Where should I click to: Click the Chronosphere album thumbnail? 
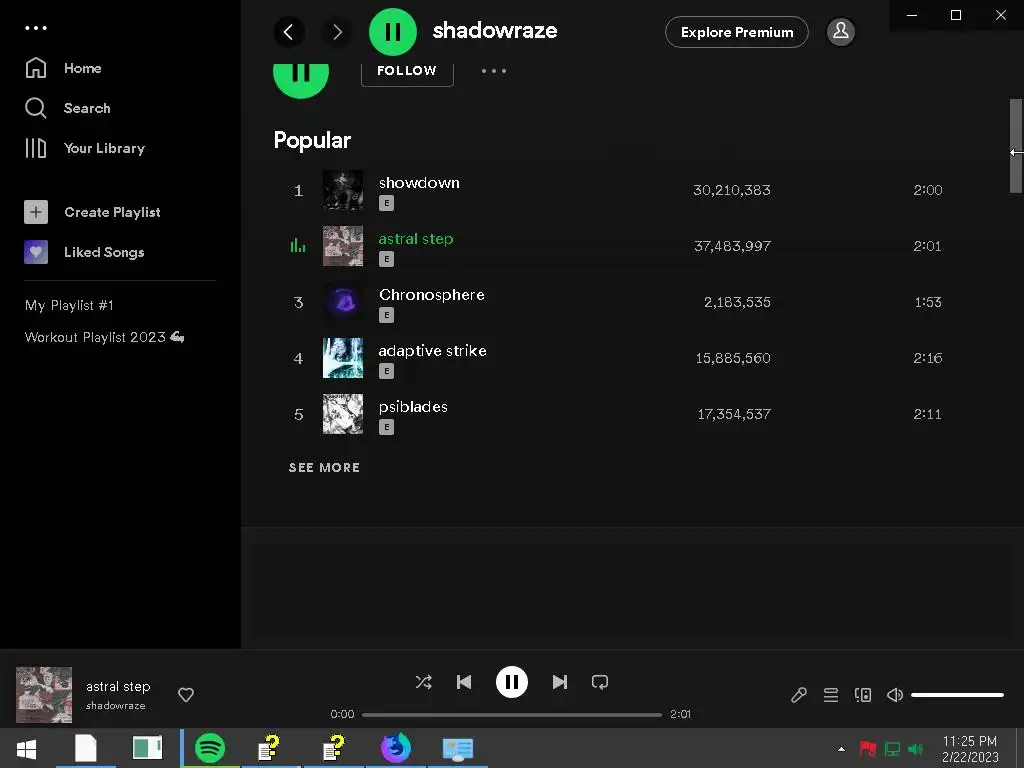coord(343,302)
